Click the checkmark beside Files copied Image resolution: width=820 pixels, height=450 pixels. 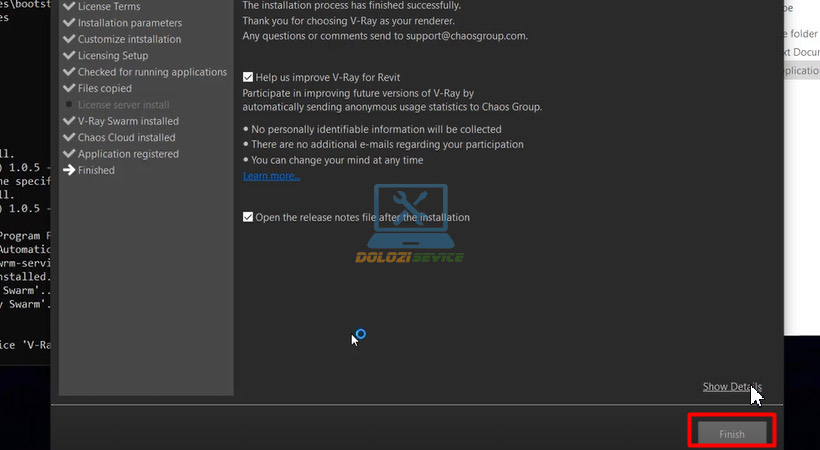pyautogui.click(x=69, y=88)
